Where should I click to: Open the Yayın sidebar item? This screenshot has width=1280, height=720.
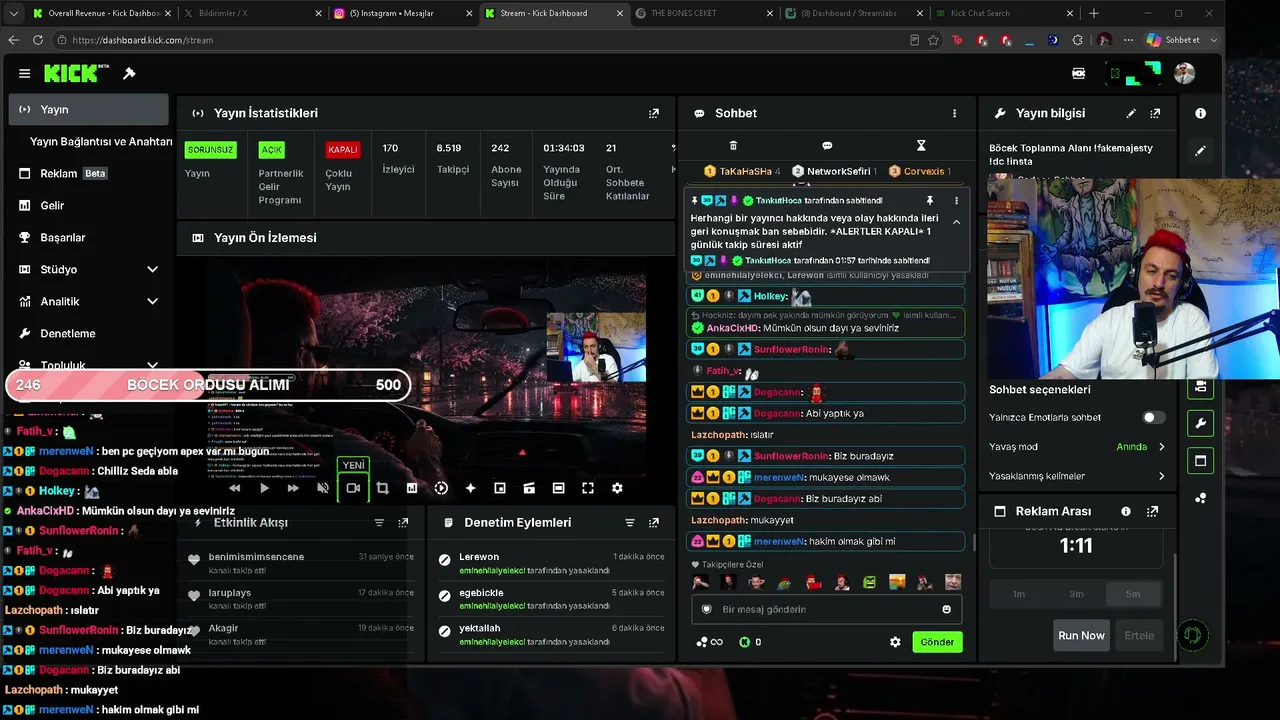(x=89, y=109)
